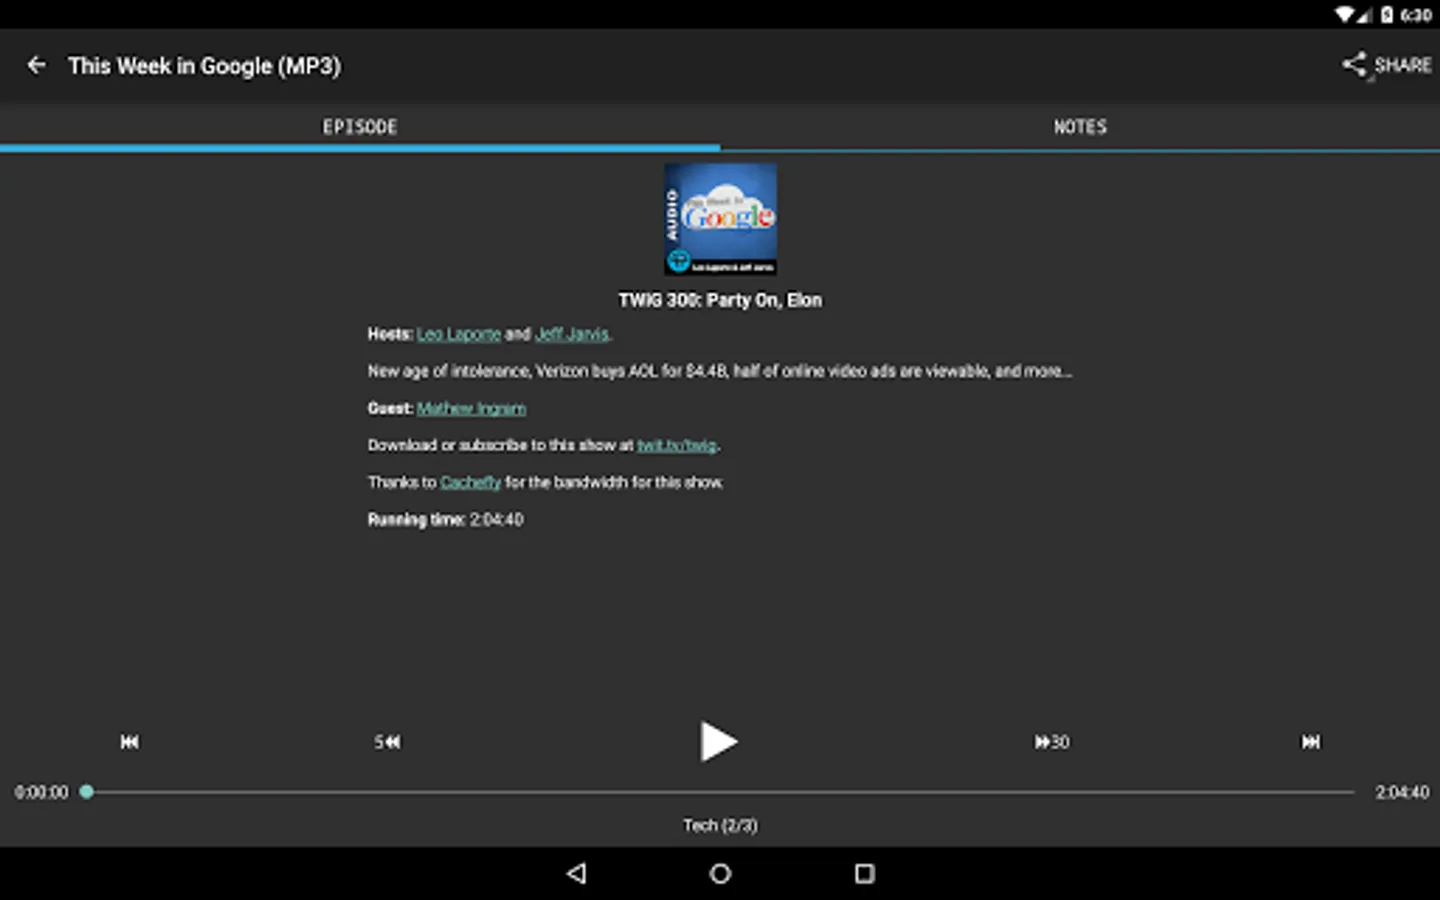Viewport: 1440px width, 900px height.
Task: Open the Cachefly link
Action: [470, 482]
